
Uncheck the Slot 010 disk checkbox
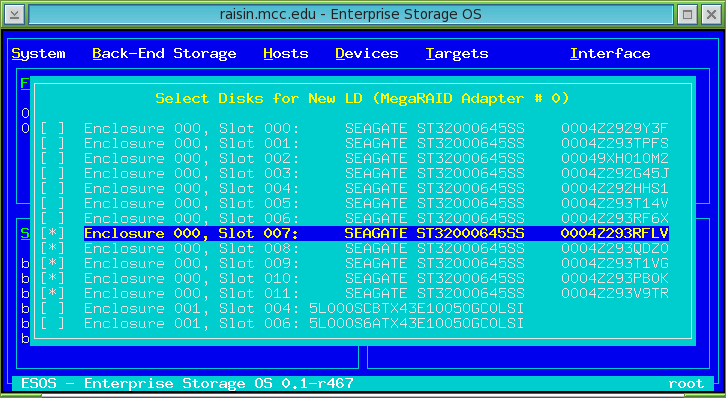coord(52,278)
